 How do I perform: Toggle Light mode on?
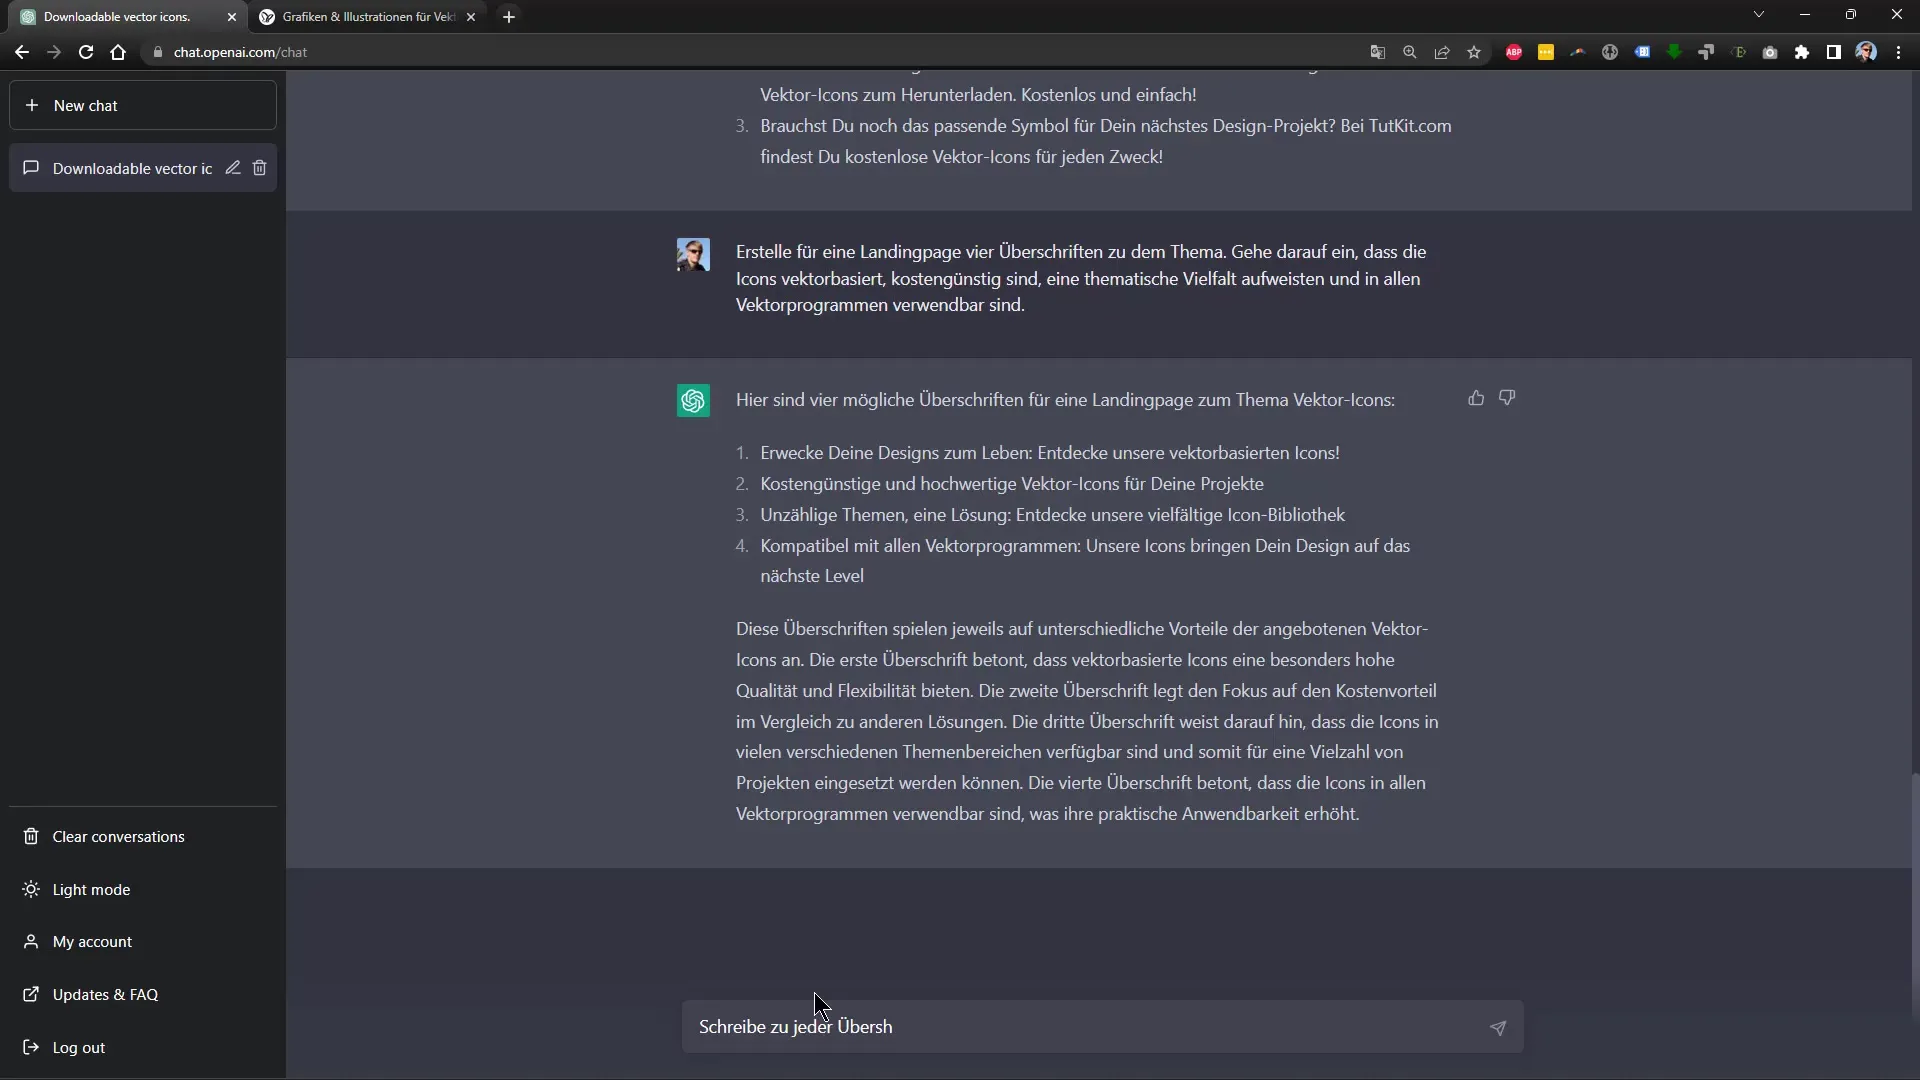90,889
